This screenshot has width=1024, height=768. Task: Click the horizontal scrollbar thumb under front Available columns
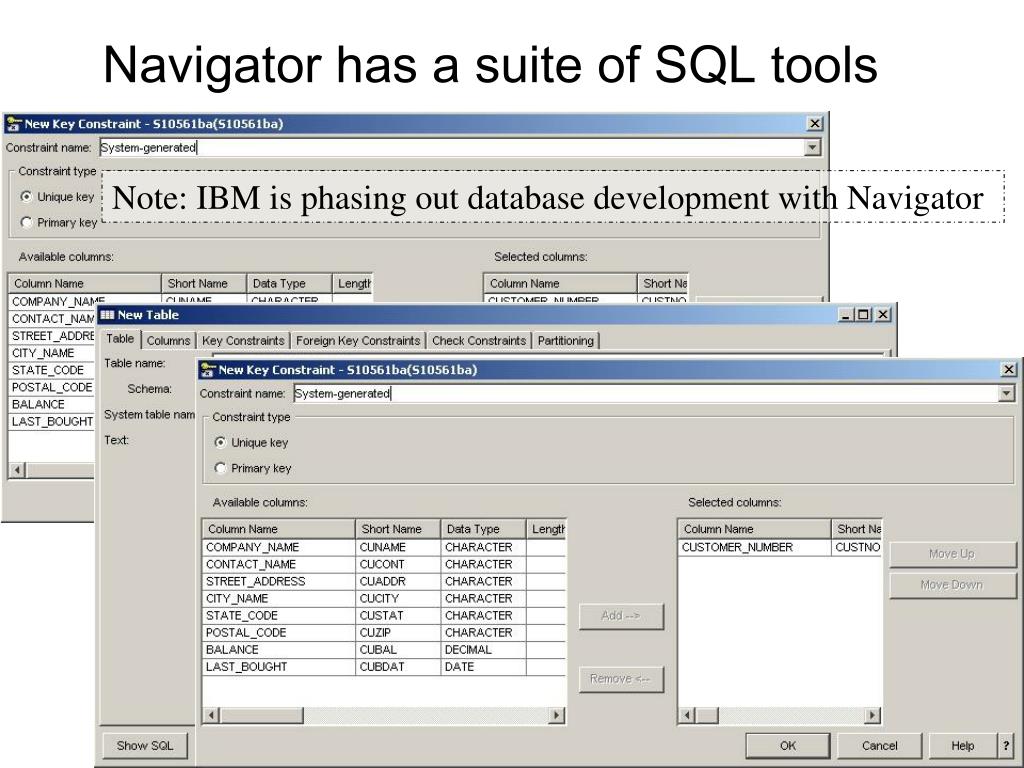261,715
